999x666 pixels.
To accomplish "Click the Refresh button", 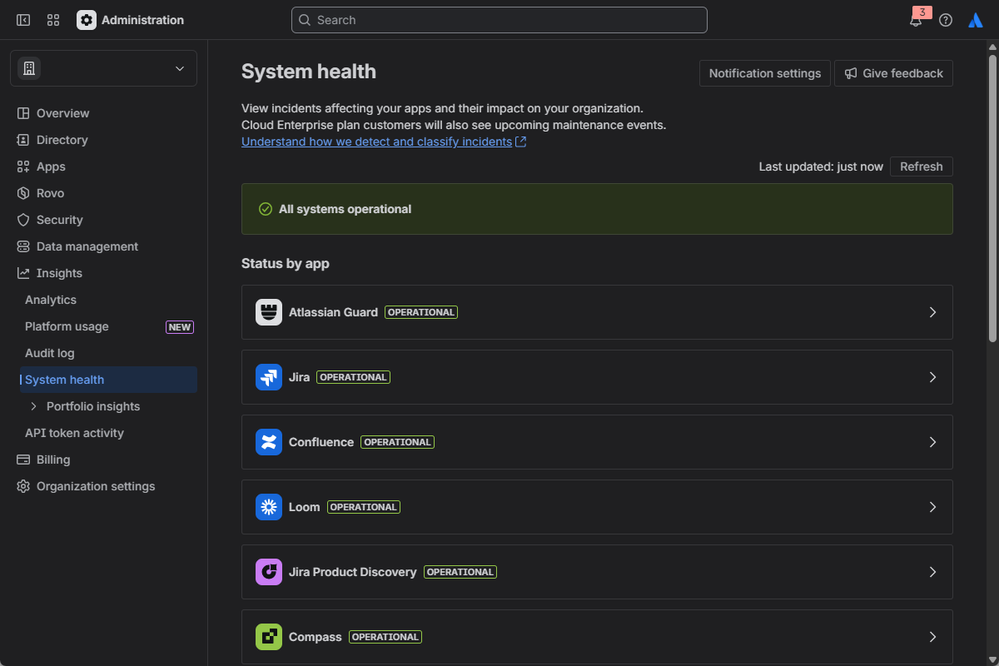I will point(921,166).
